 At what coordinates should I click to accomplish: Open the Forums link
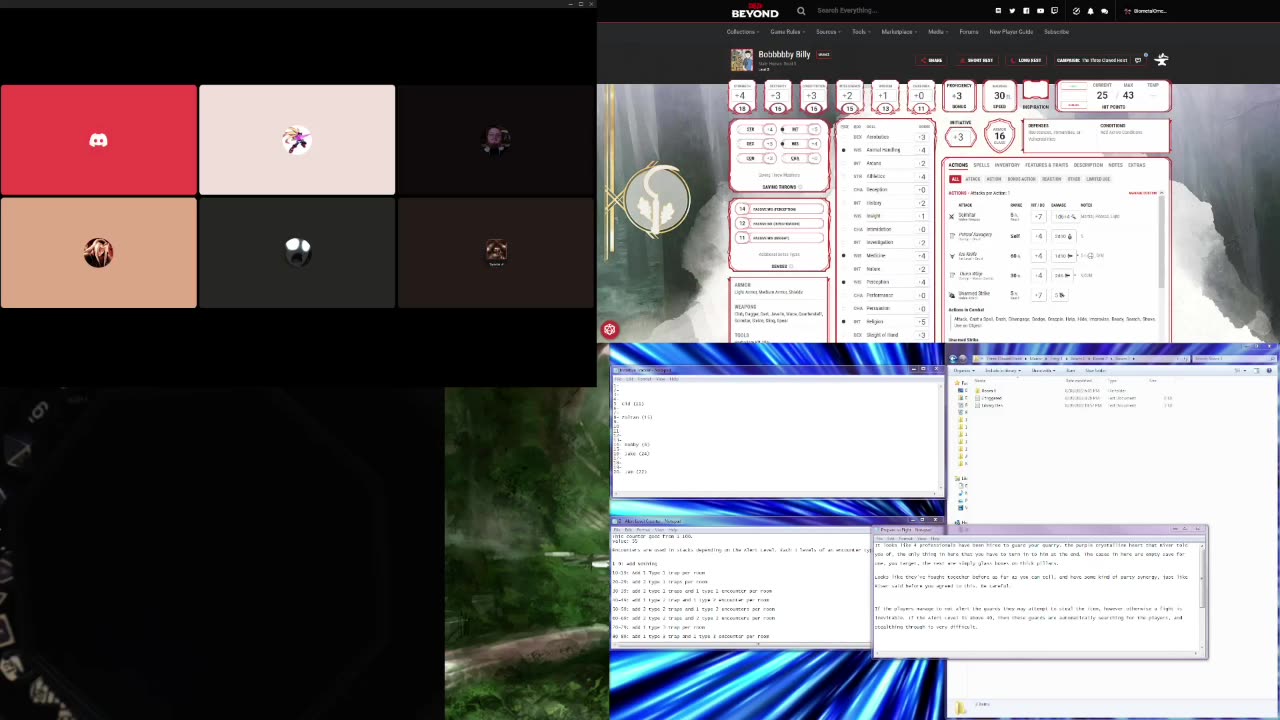969,32
